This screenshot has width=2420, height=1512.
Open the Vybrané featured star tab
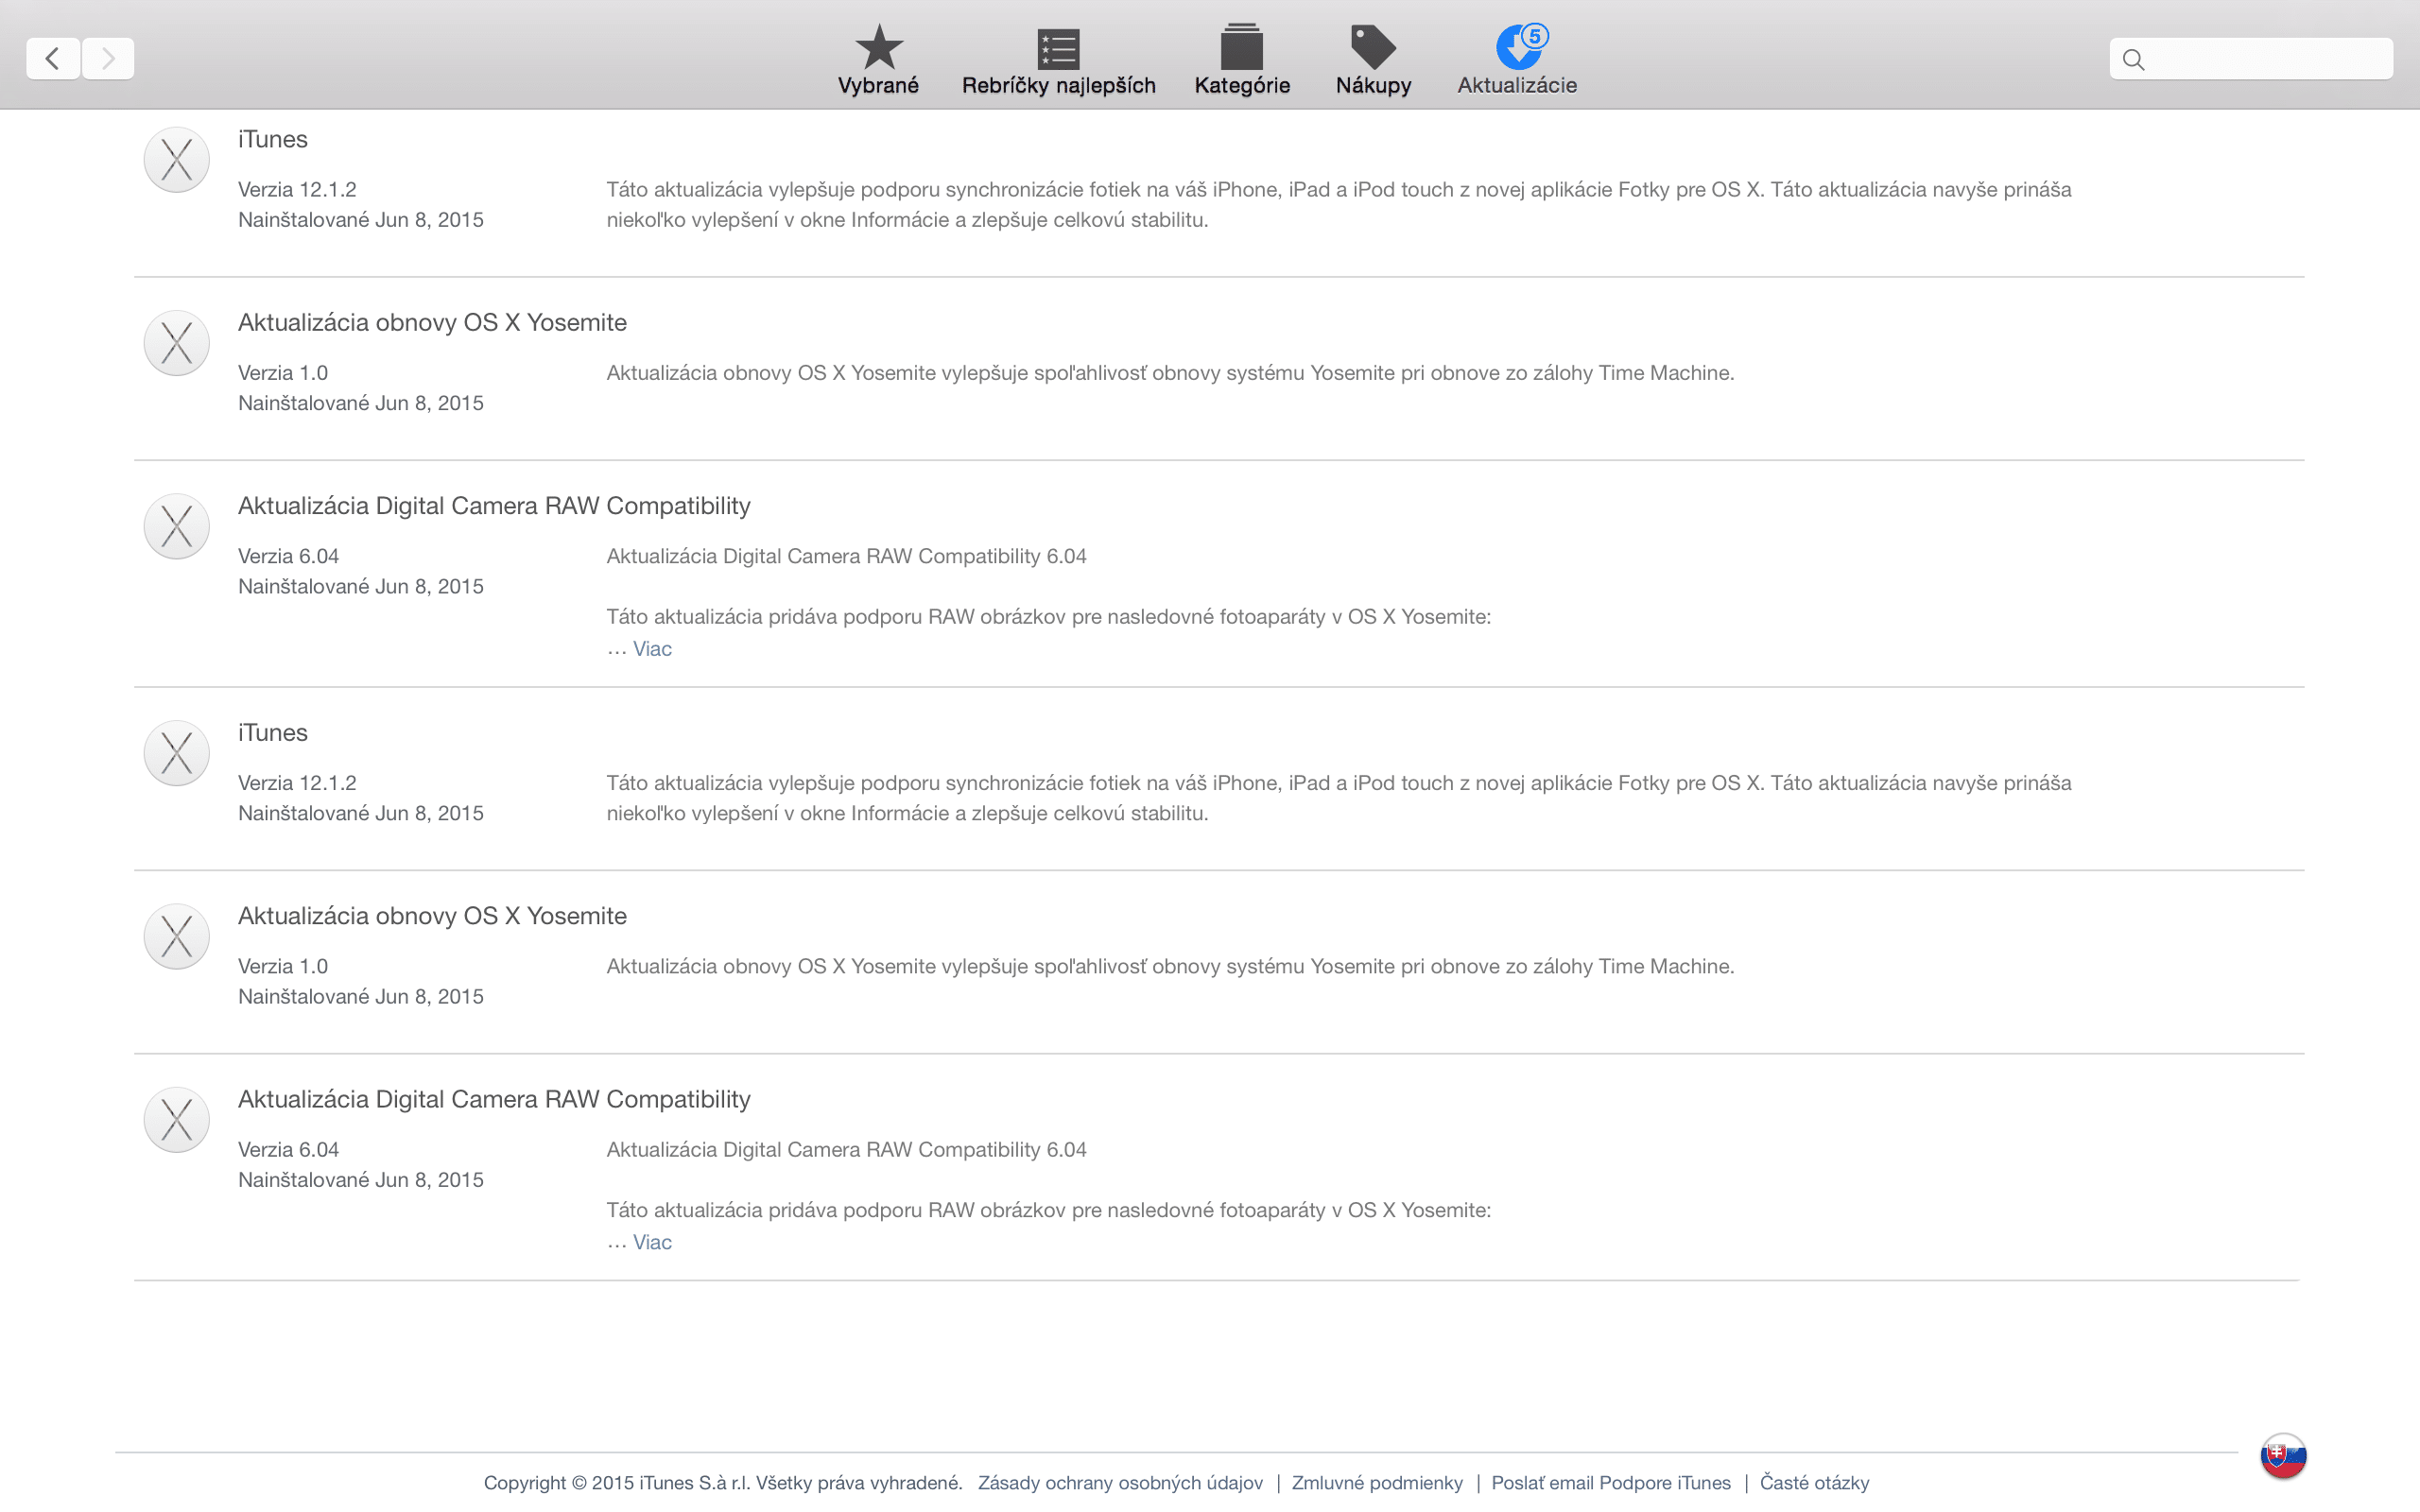pyautogui.click(x=878, y=59)
